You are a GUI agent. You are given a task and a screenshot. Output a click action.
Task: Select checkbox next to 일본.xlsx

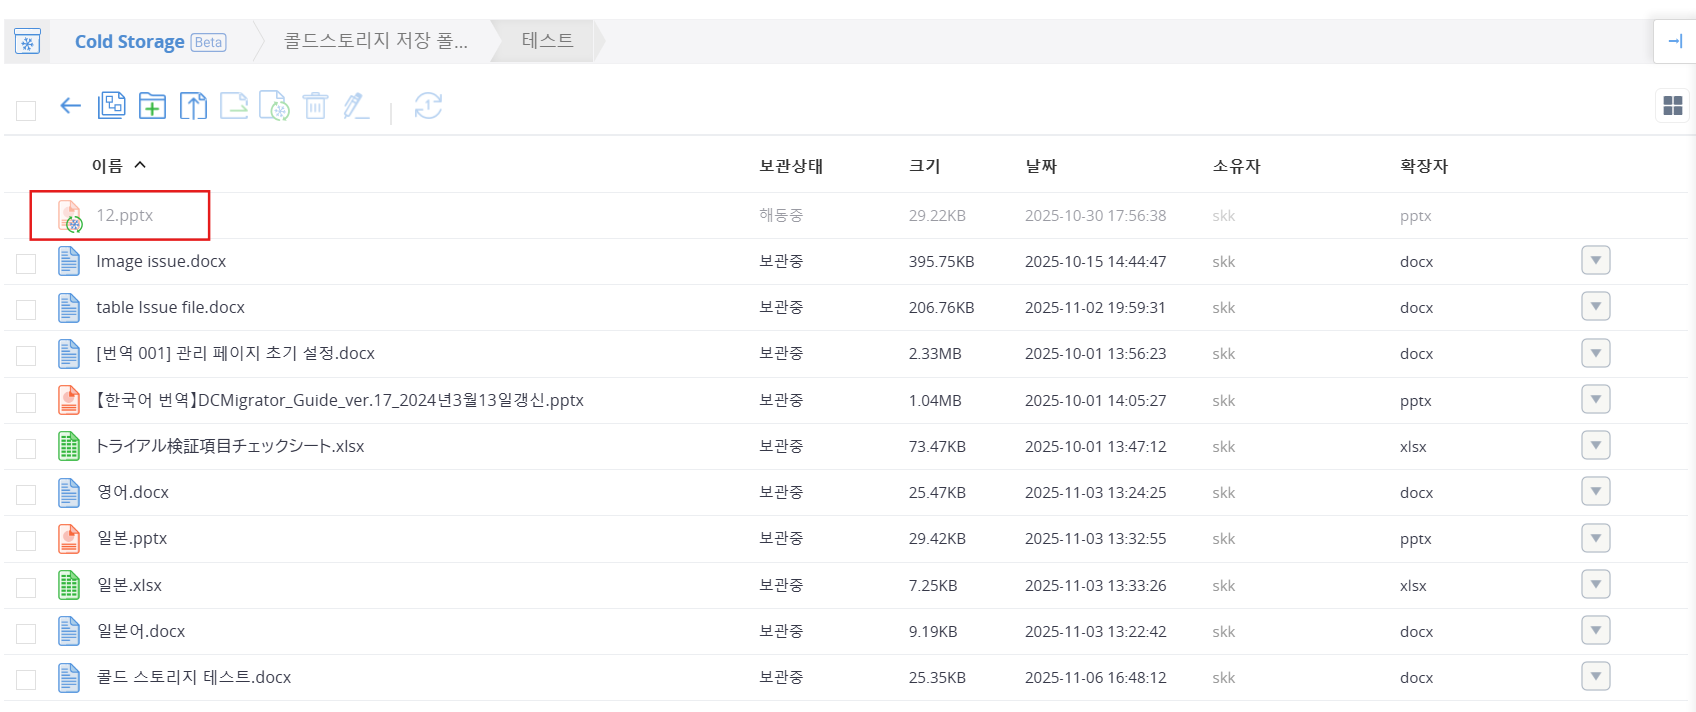pos(26,587)
